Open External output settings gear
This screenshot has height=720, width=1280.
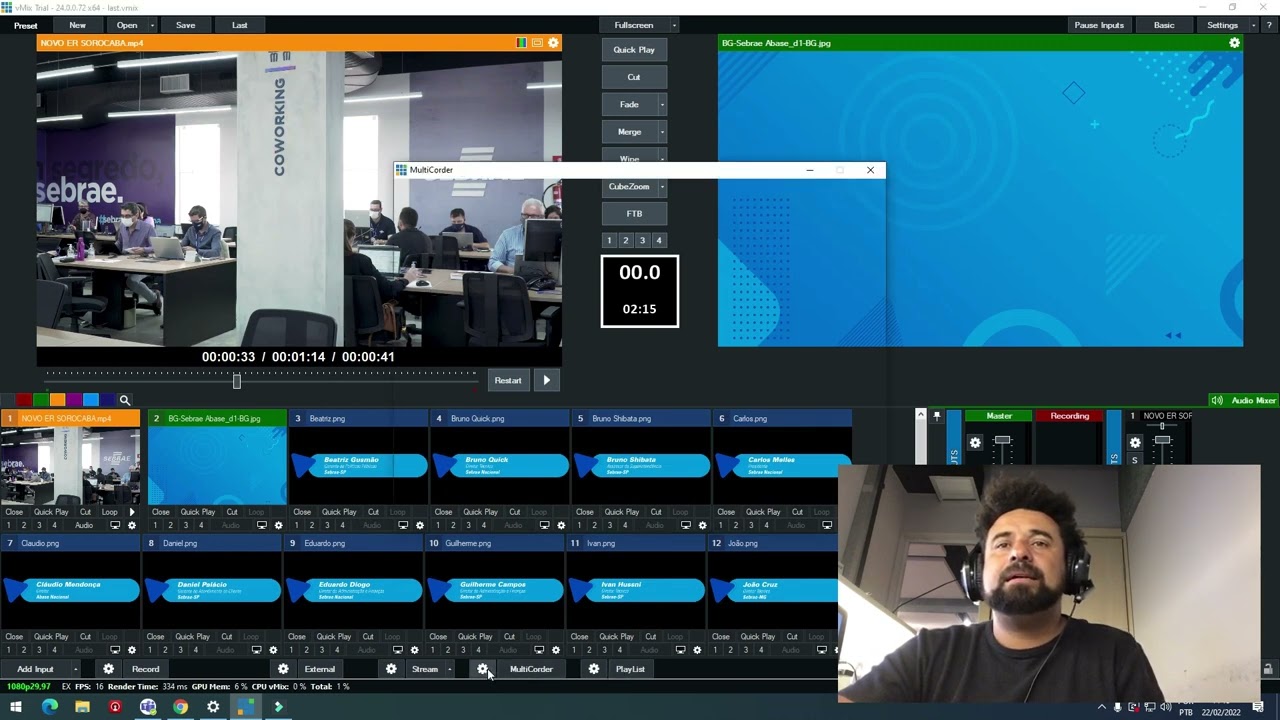pyautogui.click(x=283, y=669)
